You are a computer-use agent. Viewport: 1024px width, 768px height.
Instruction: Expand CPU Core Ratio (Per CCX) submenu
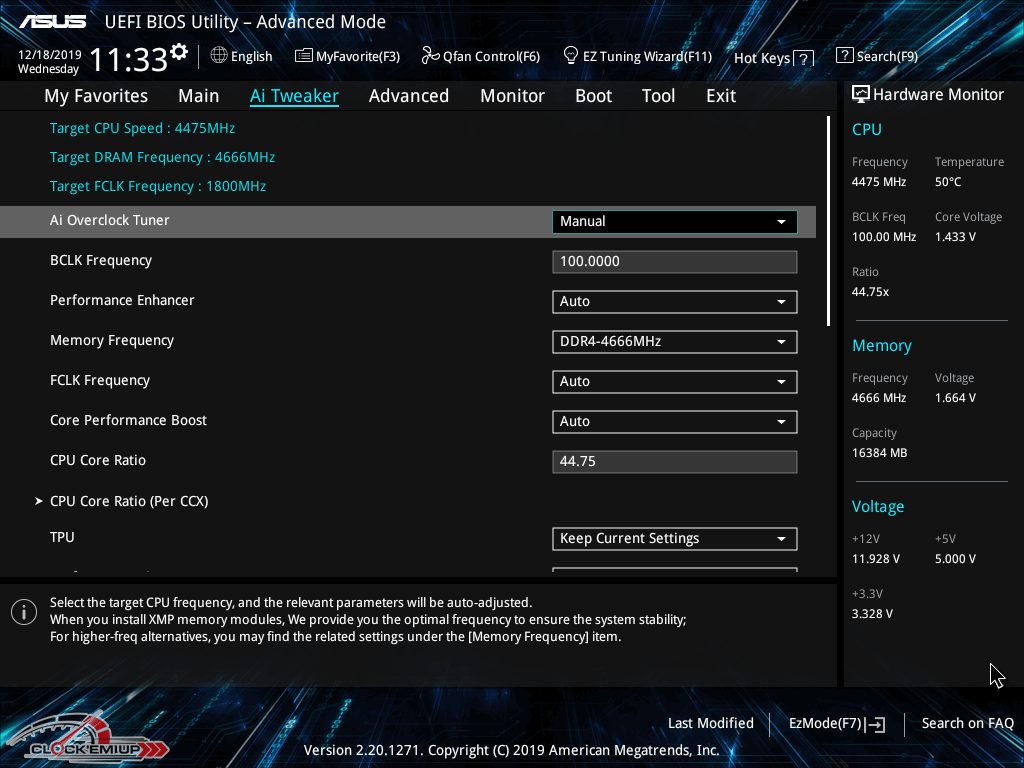coord(129,501)
